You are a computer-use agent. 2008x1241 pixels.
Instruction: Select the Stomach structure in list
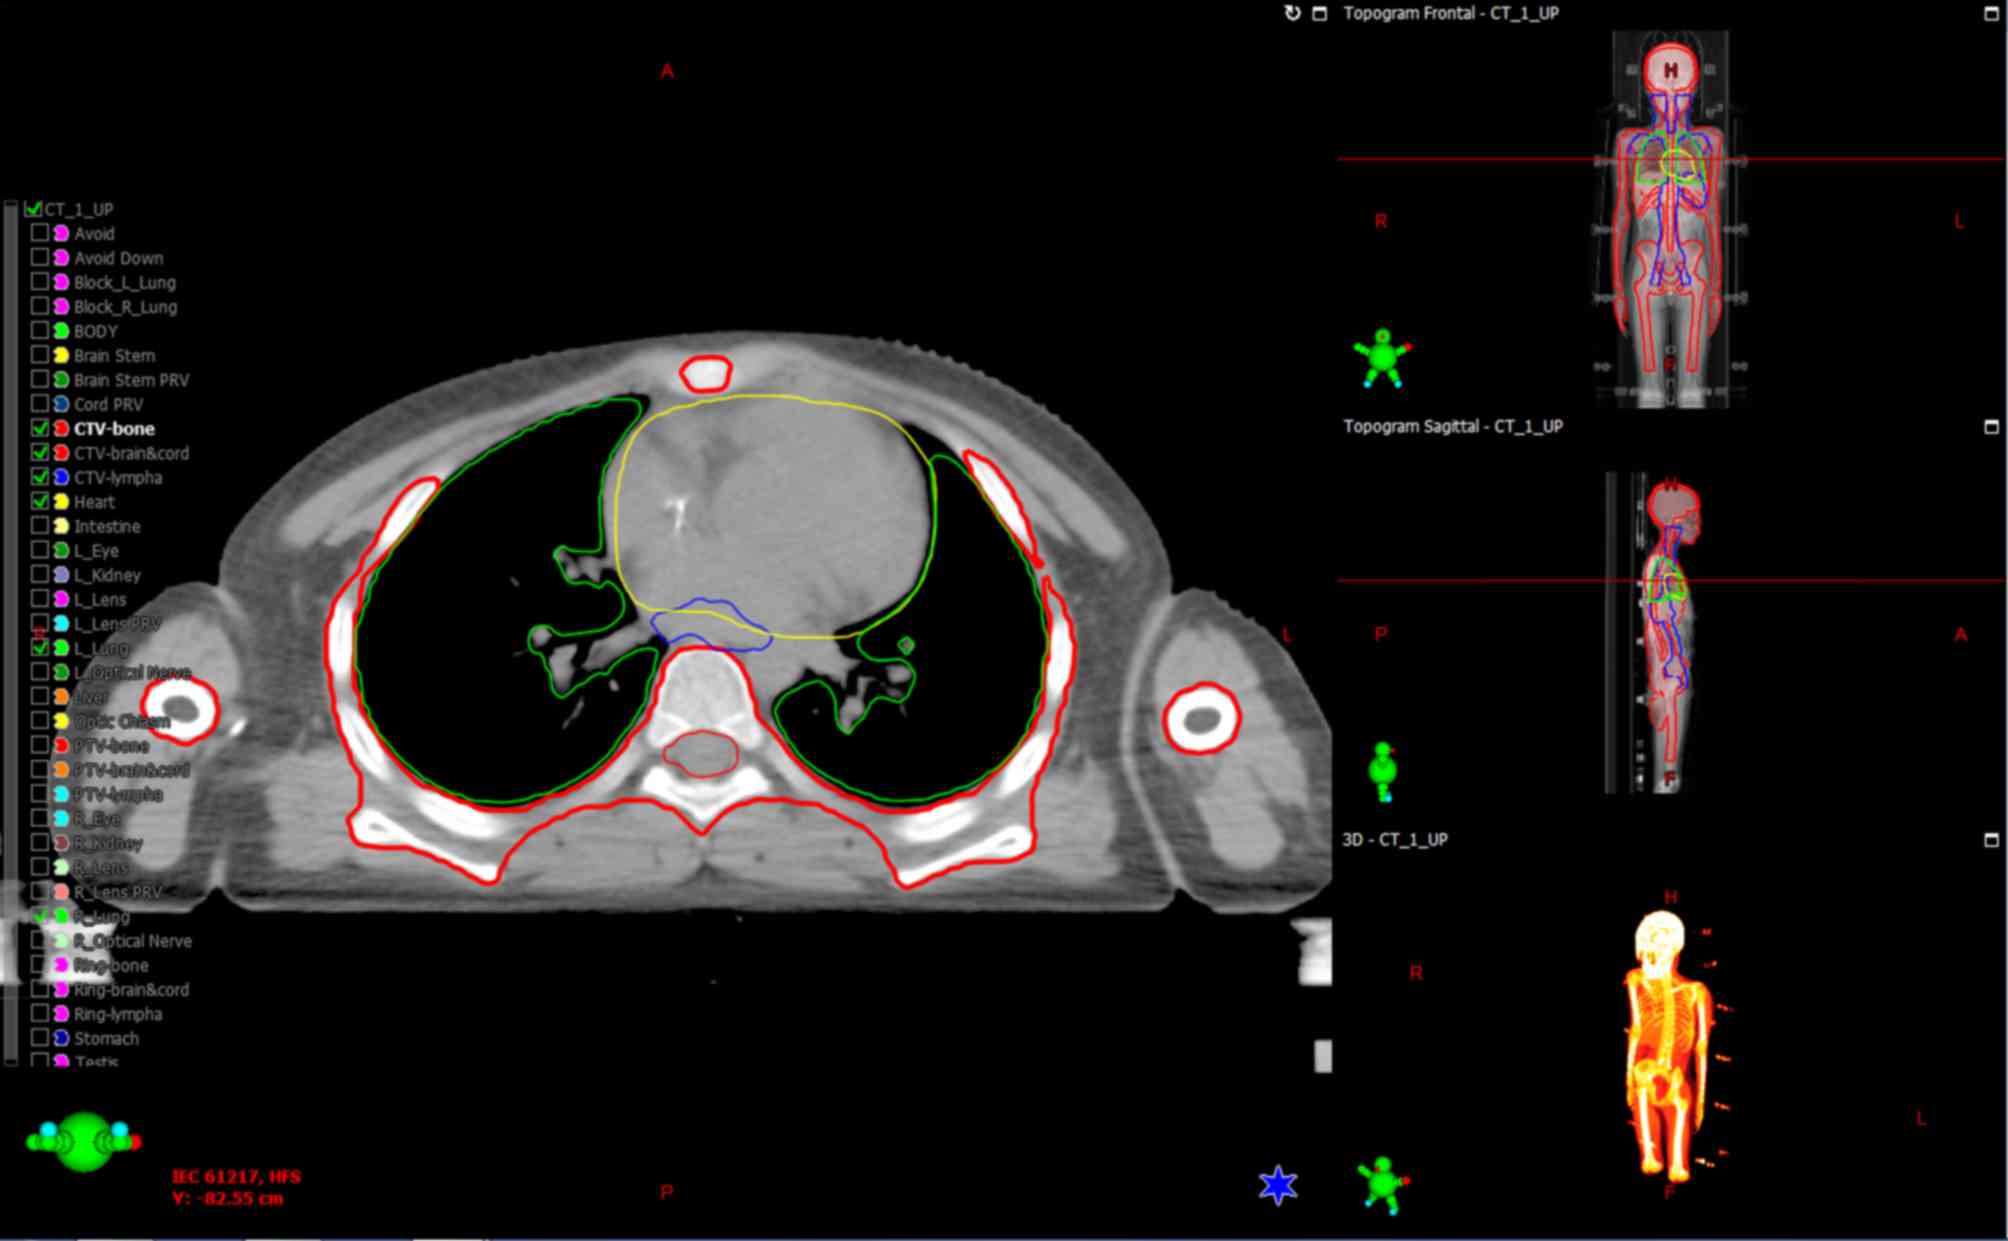pyautogui.click(x=106, y=1038)
